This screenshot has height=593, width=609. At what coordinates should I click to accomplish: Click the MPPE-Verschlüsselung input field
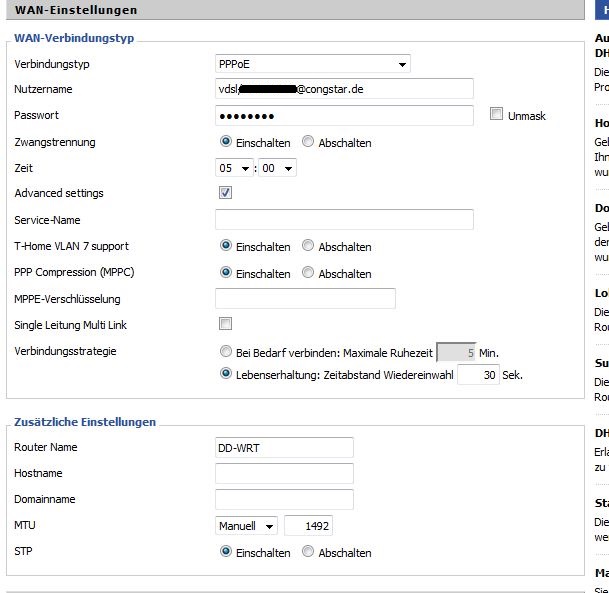(x=305, y=298)
